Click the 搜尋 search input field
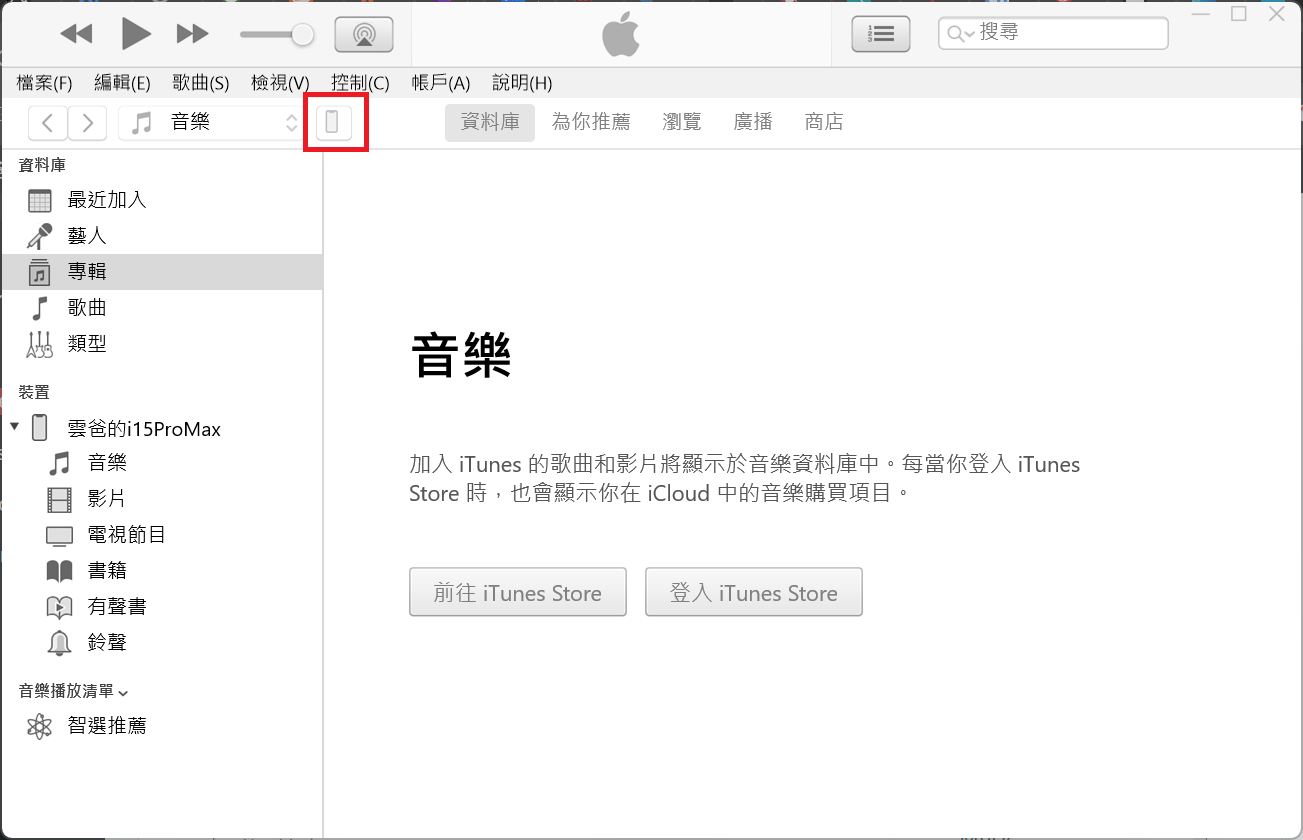 [x=1070, y=33]
